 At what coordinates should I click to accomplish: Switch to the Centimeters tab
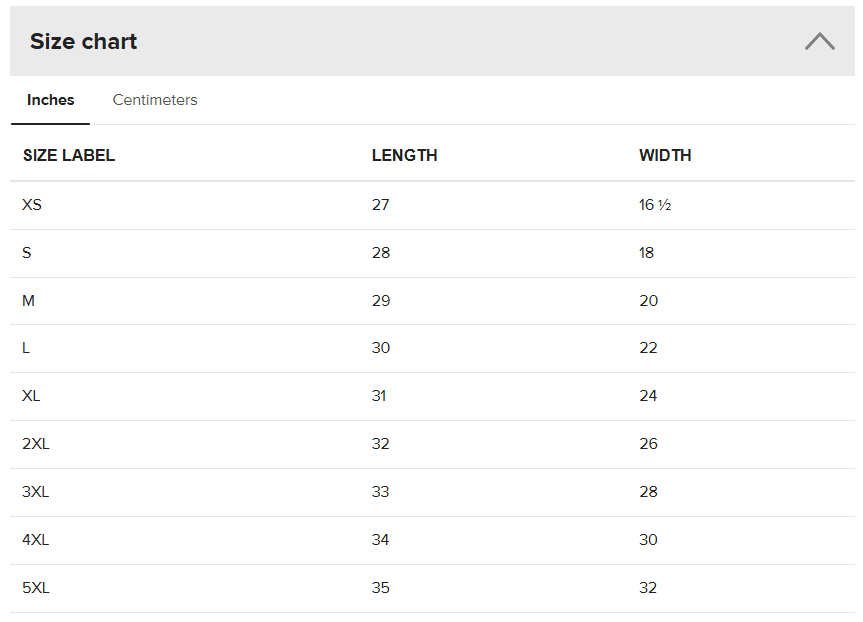click(x=155, y=100)
